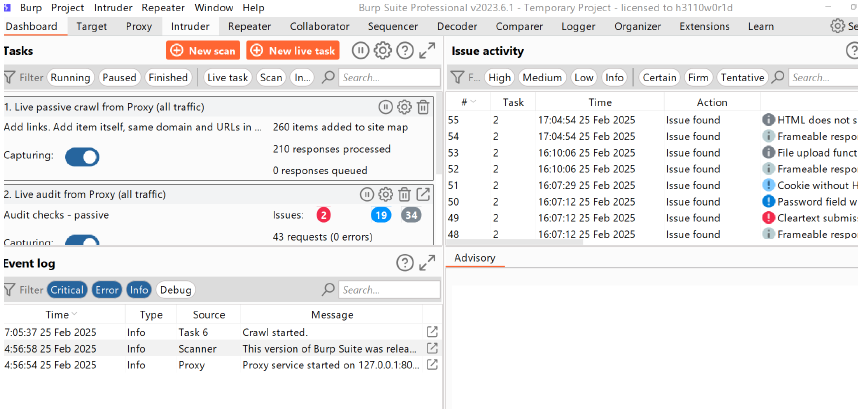Delete the Live audit from Proxy task
862x413 pixels.
pos(404,194)
